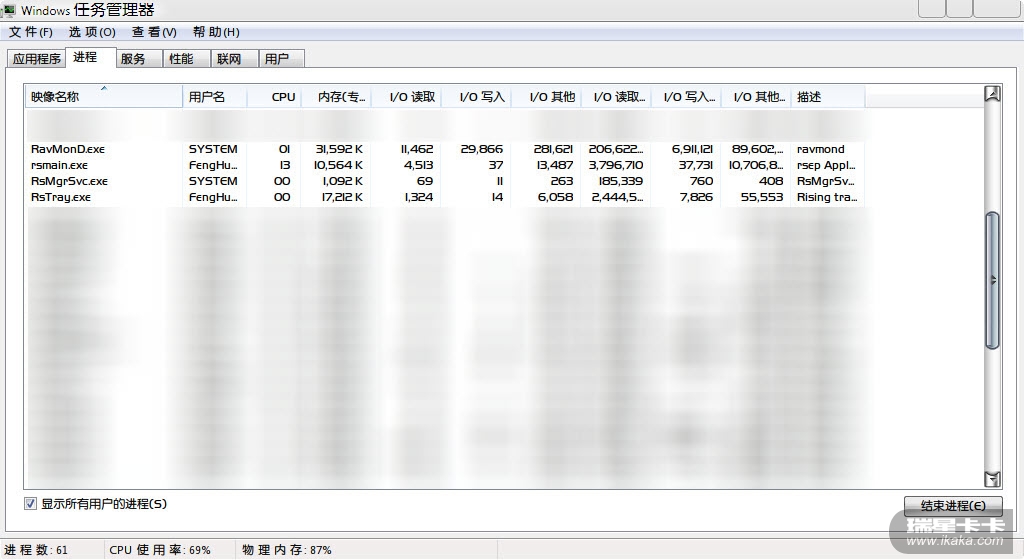Sort by 映像名称 column header
Screen dimensions: 1024x560
tap(104, 97)
